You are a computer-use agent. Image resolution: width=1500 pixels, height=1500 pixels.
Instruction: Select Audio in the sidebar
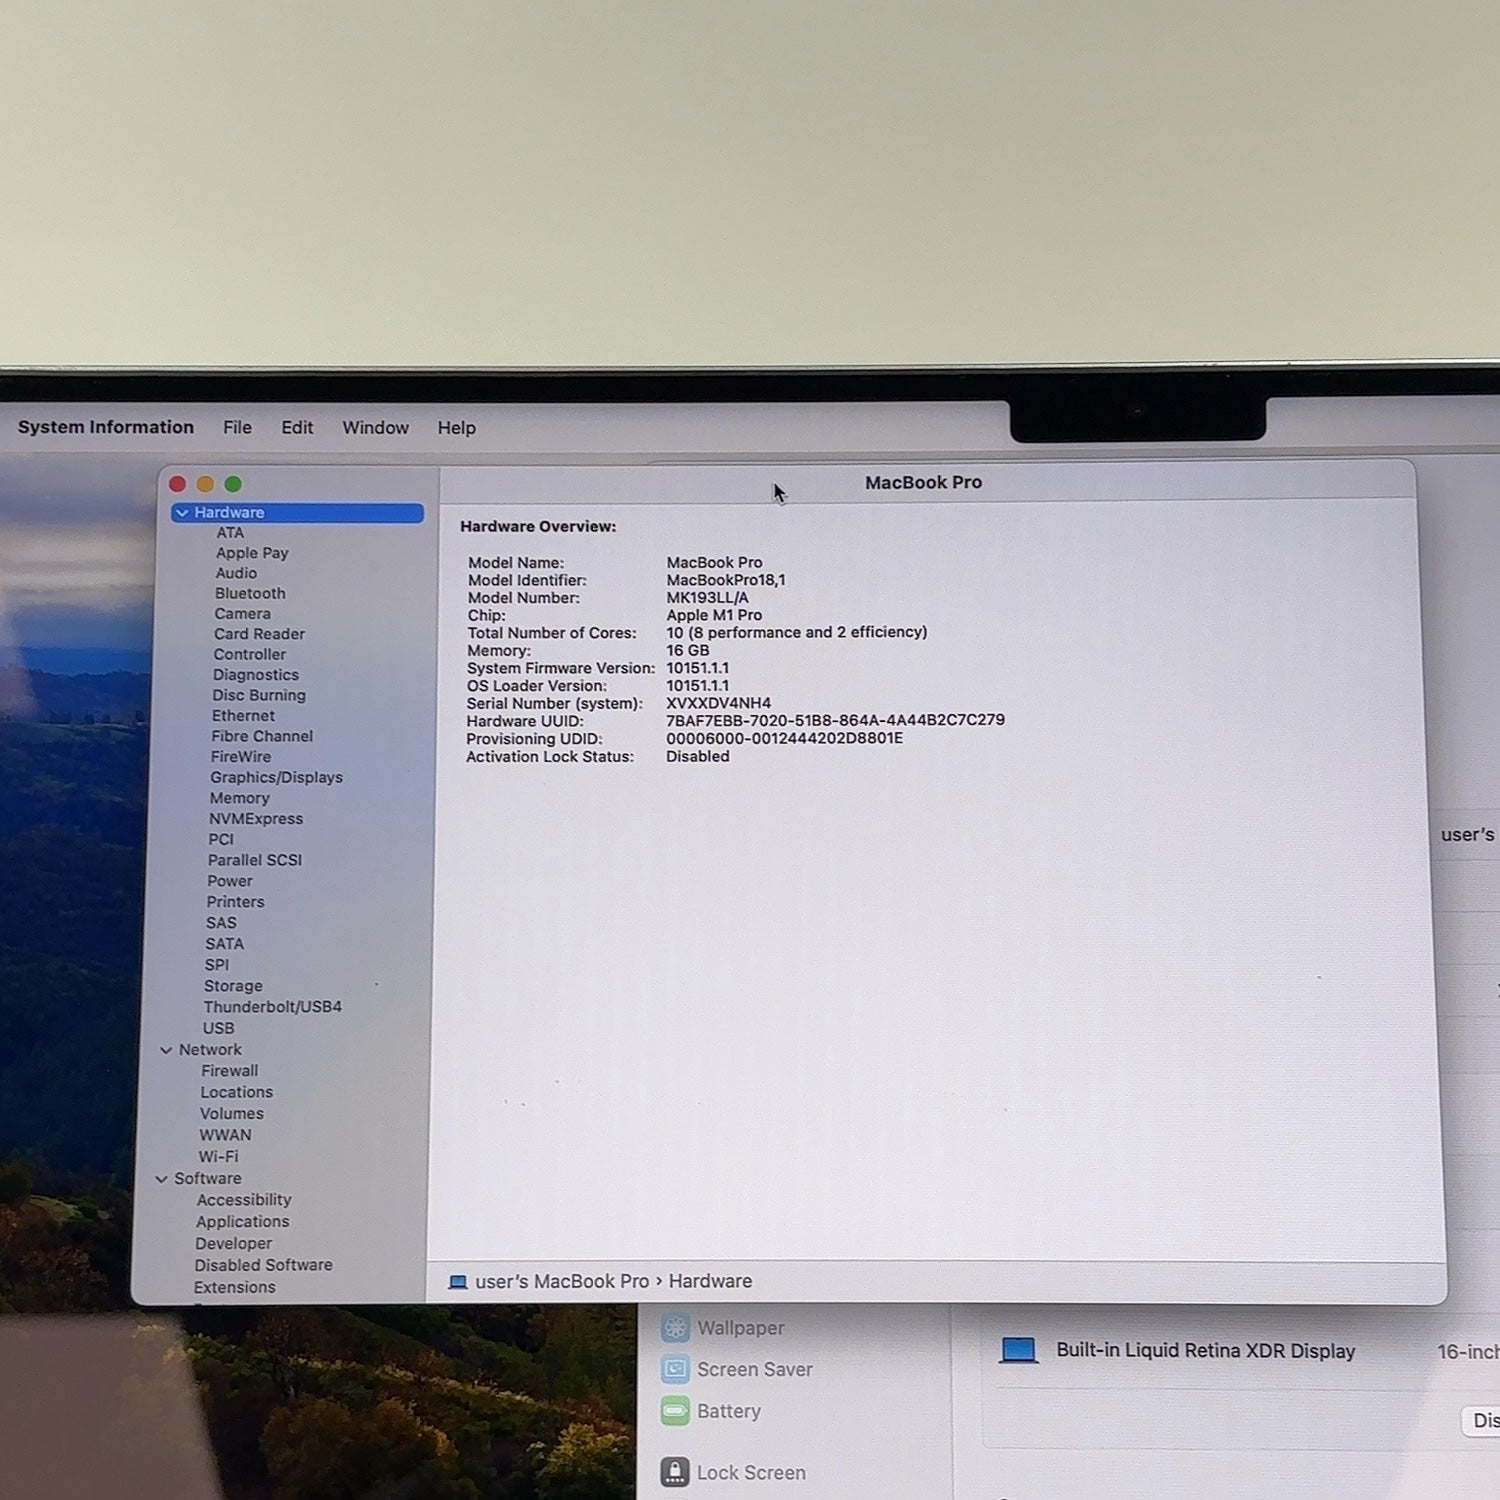pos(236,573)
